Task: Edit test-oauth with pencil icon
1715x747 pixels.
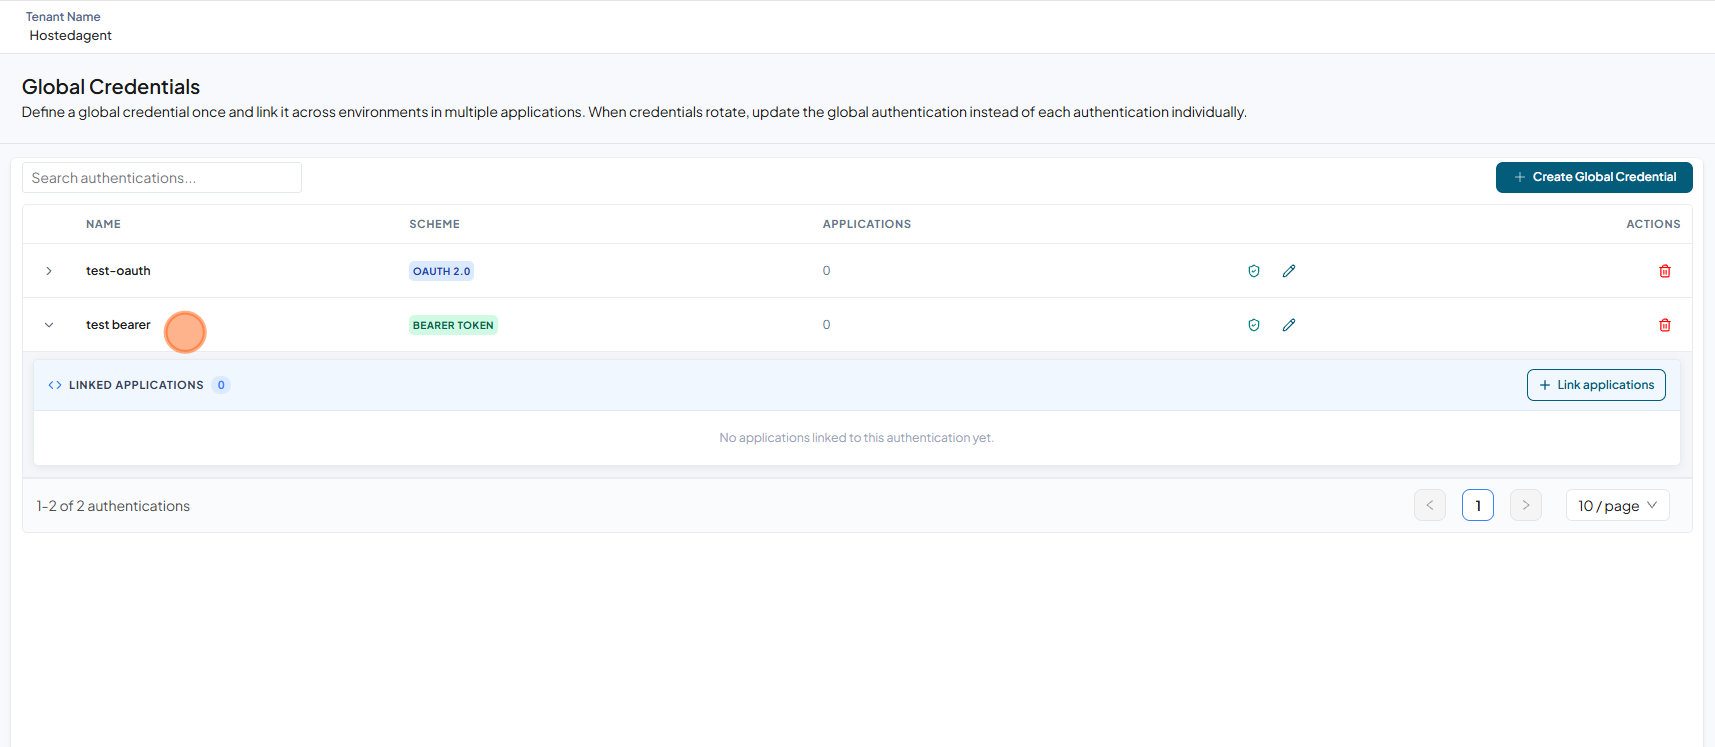Action: click(1289, 271)
